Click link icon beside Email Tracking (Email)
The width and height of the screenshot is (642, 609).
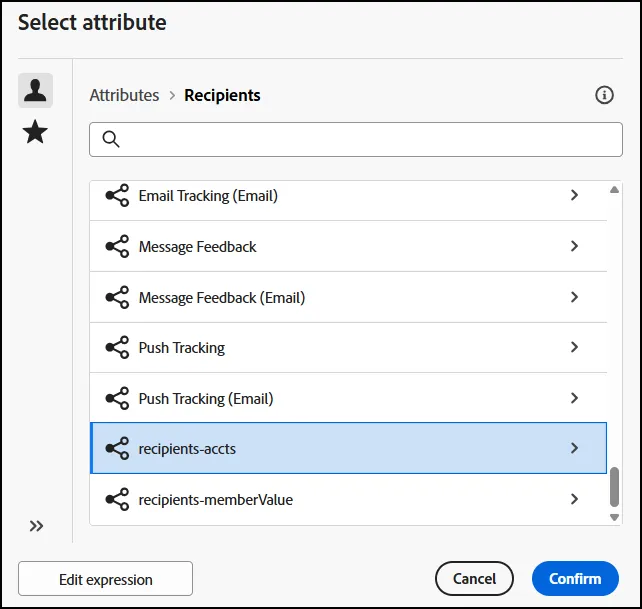coord(117,195)
